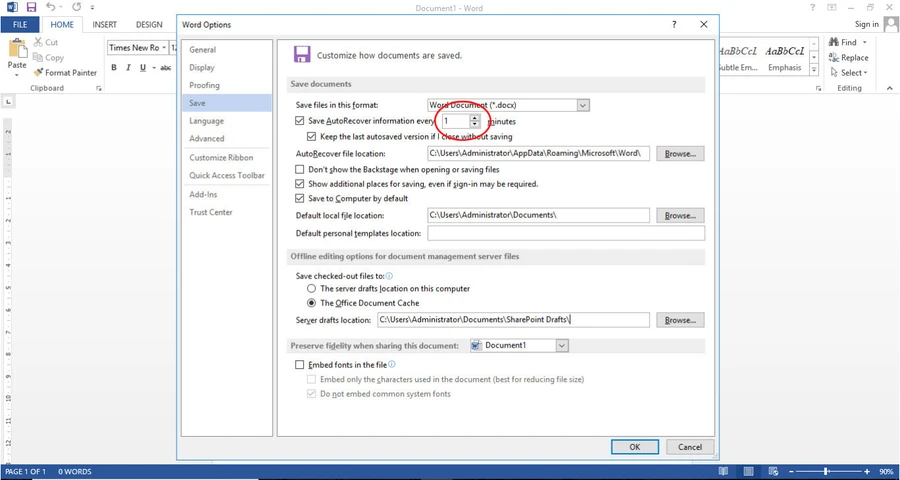The height and width of the screenshot is (480, 900).
Task: Switch to DESIGN ribbon tab
Action: (149, 25)
